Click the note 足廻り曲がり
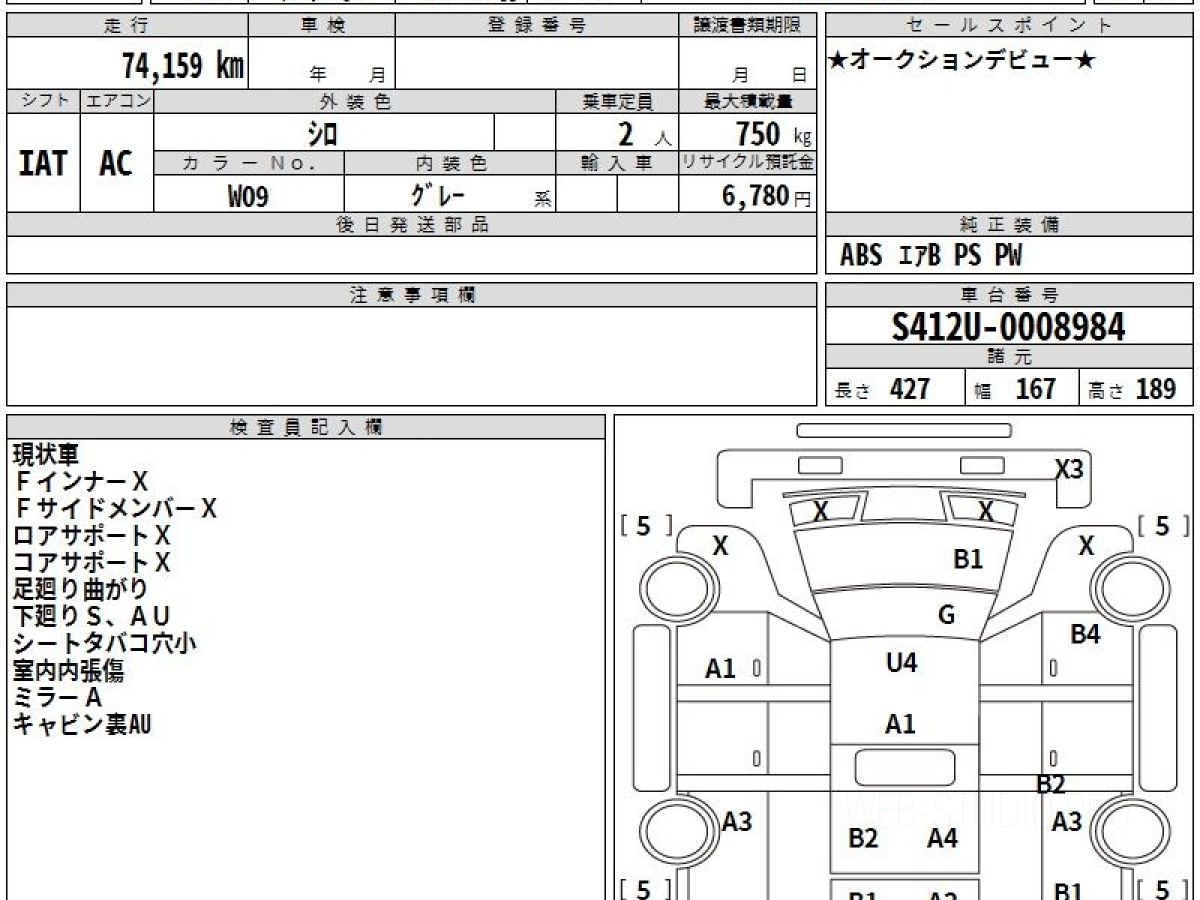This screenshot has height=900, width=1200. (80, 589)
